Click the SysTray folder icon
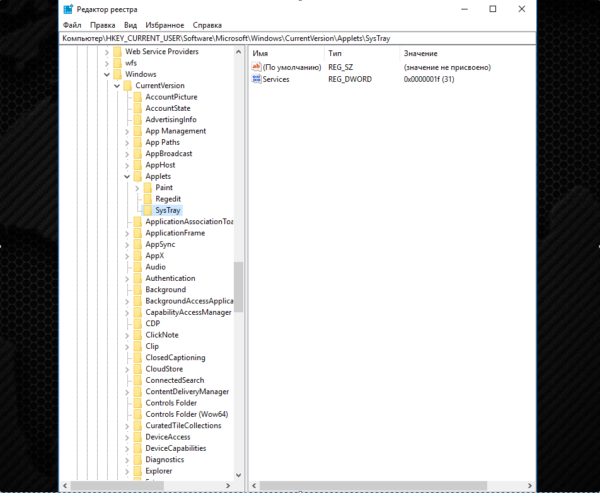The image size is (600, 493). (147, 210)
